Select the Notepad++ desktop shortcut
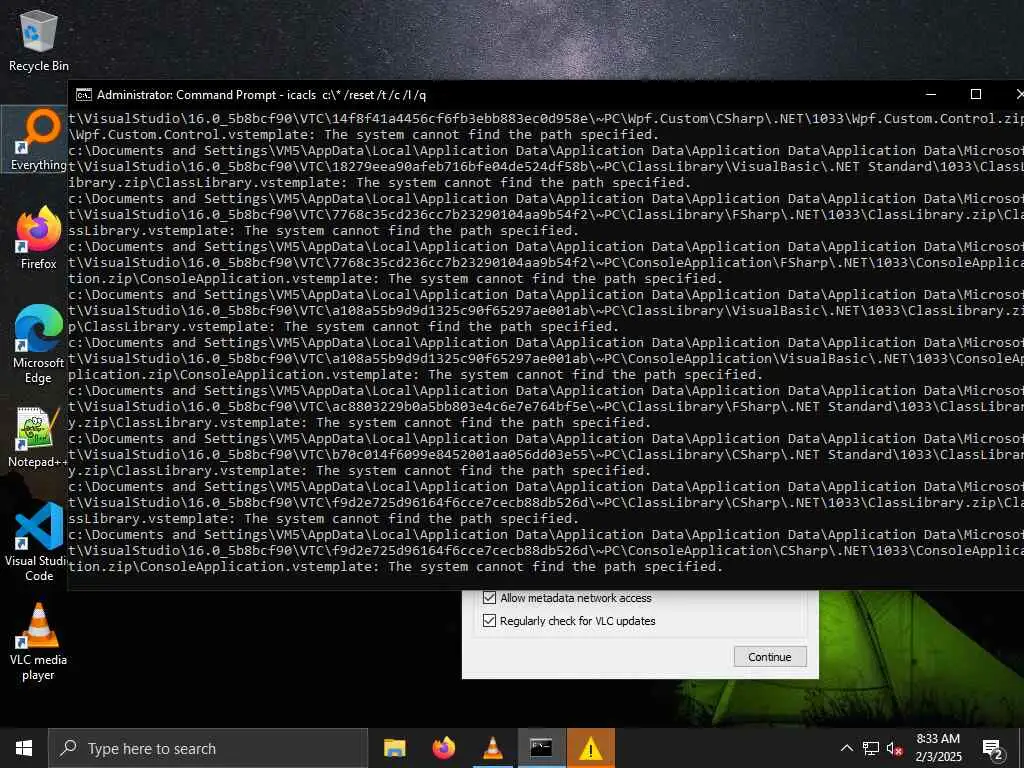The image size is (1024, 768). [x=39, y=438]
